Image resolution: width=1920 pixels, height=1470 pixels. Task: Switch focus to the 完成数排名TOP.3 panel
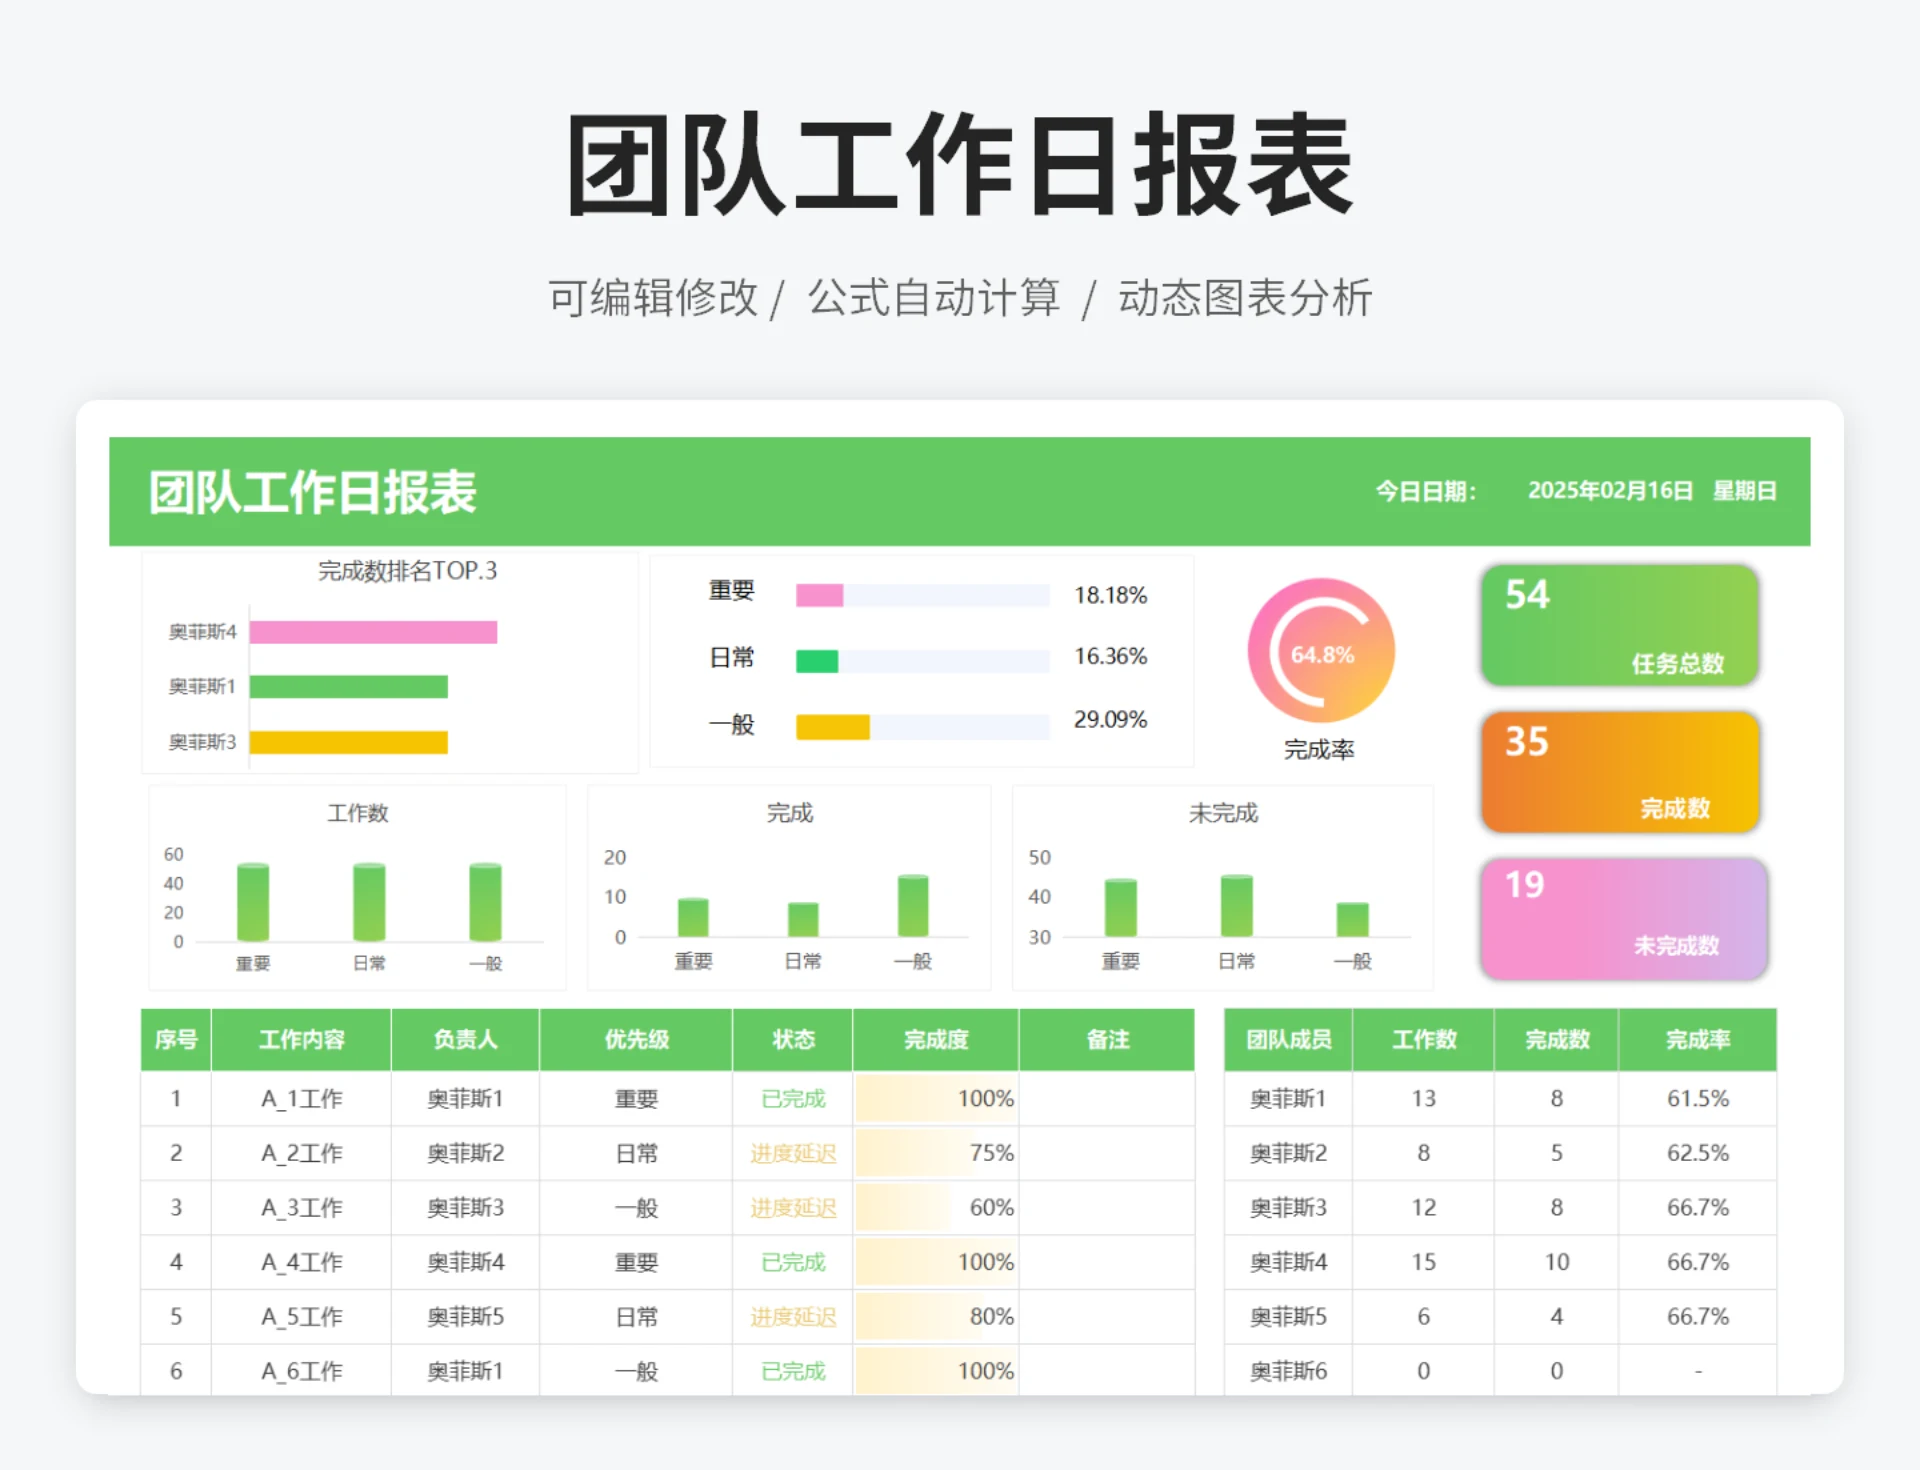tap(390, 572)
